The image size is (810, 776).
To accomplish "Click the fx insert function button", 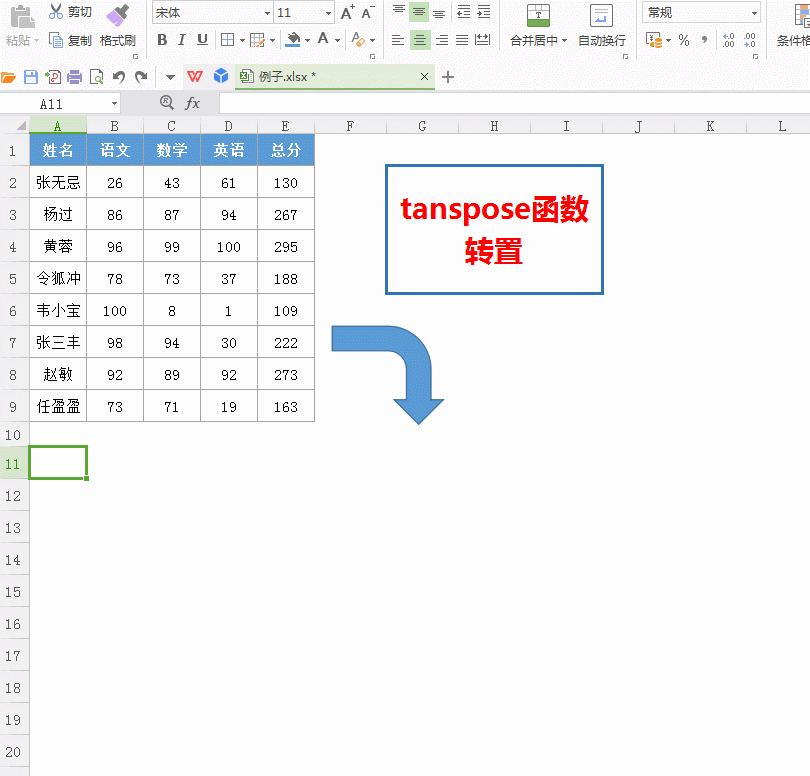I will [x=192, y=103].
